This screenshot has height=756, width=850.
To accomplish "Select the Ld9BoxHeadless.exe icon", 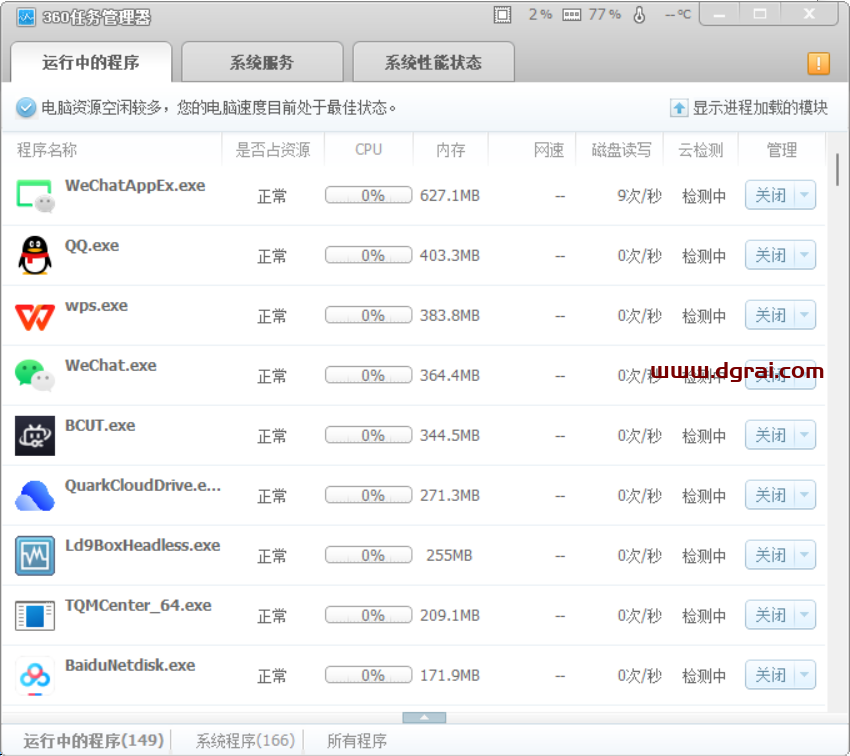I will pyautogui.click(x=35, y=555).
